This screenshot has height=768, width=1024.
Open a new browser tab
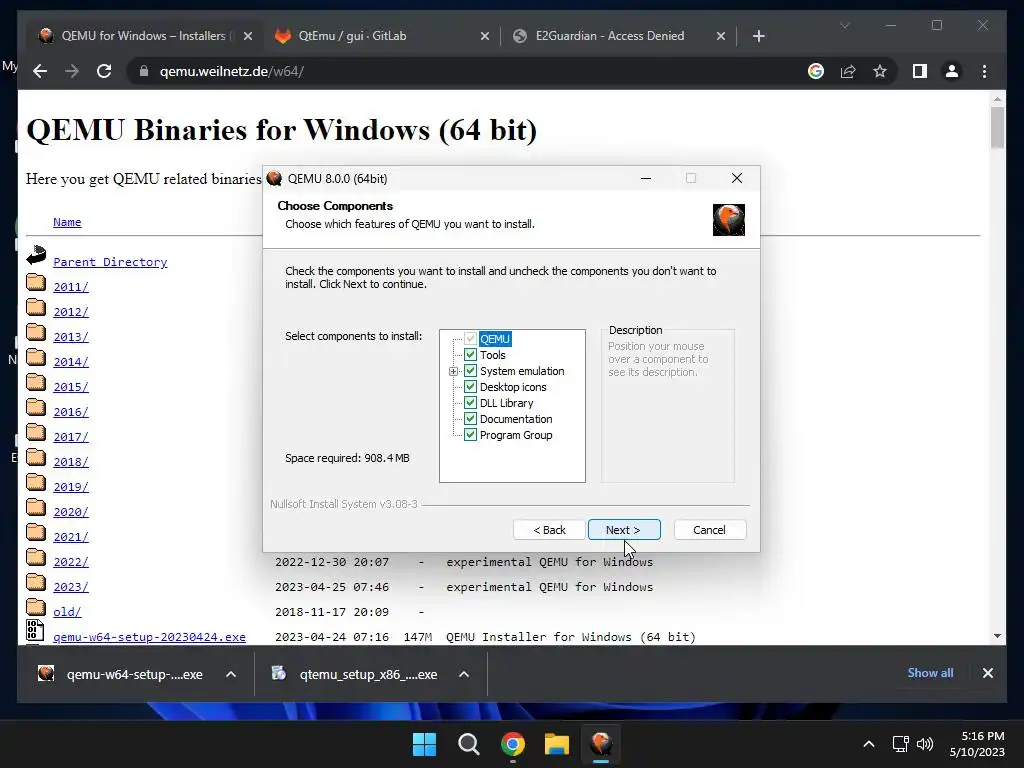[758, 36]
